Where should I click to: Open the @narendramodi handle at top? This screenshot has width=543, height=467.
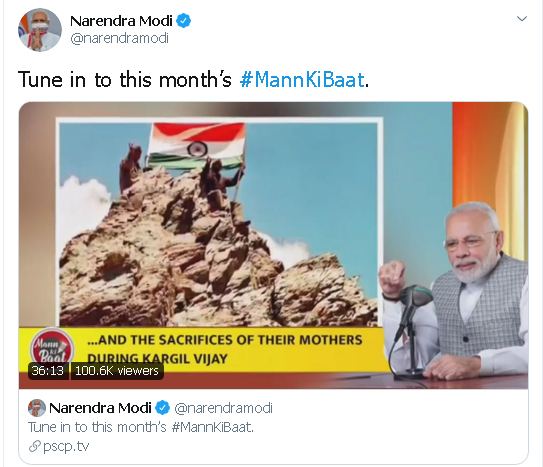(119, 38)
